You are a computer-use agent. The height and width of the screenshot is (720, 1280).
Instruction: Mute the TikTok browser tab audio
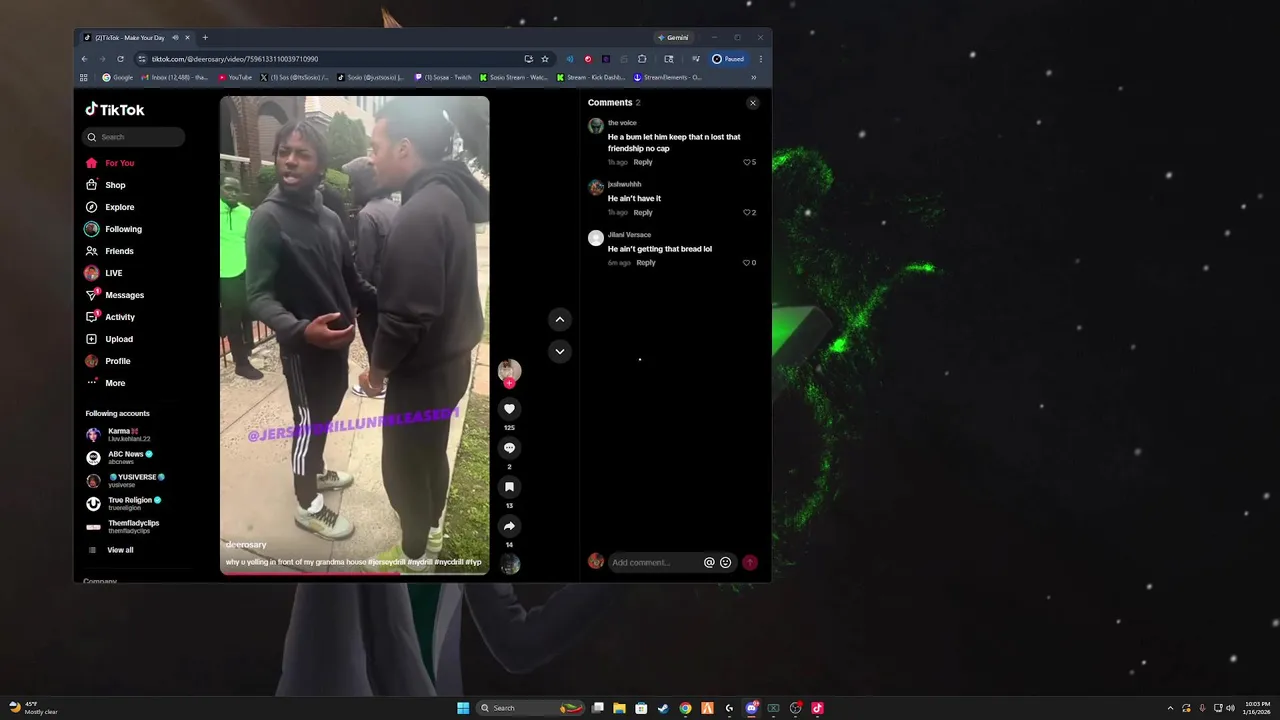[x=175, y=38]
